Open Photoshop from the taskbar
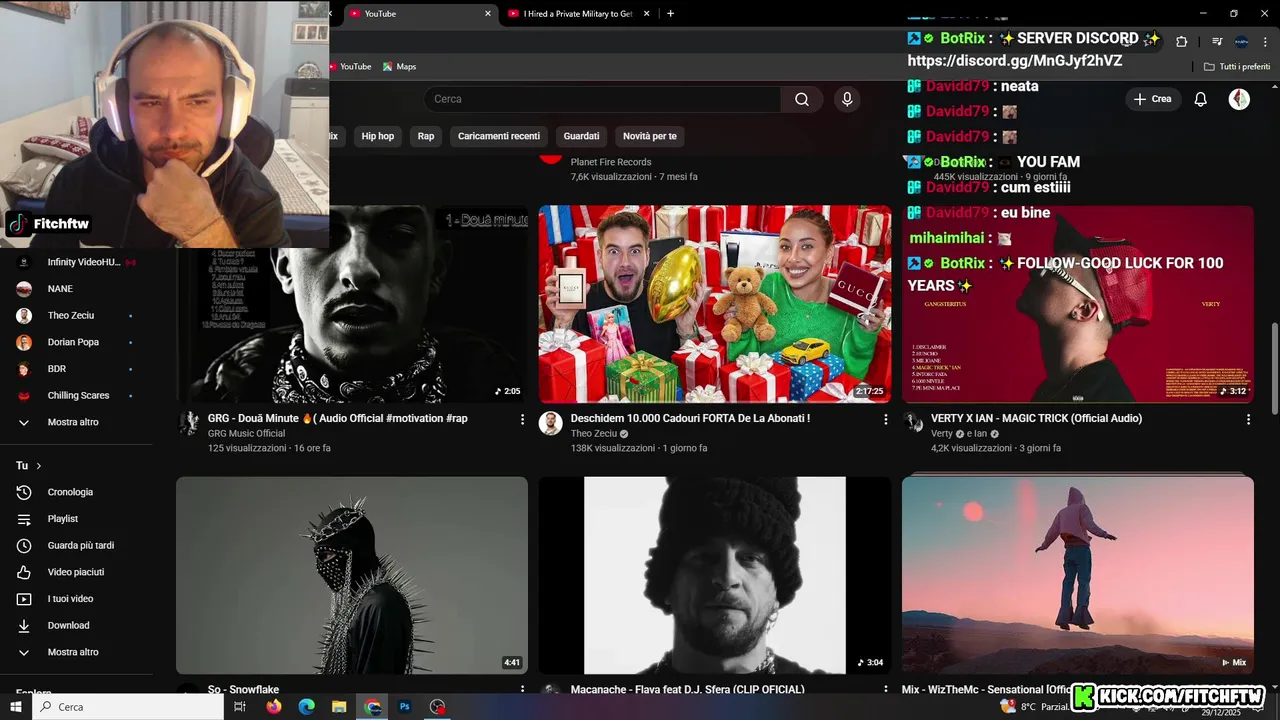Viewport: 1280px width, 720px height. [405, 707]
